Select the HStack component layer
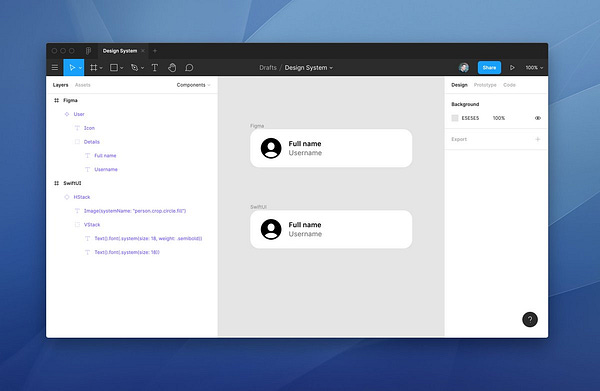The height and width of the screenshot is (391, 600). tap(82, 197)
